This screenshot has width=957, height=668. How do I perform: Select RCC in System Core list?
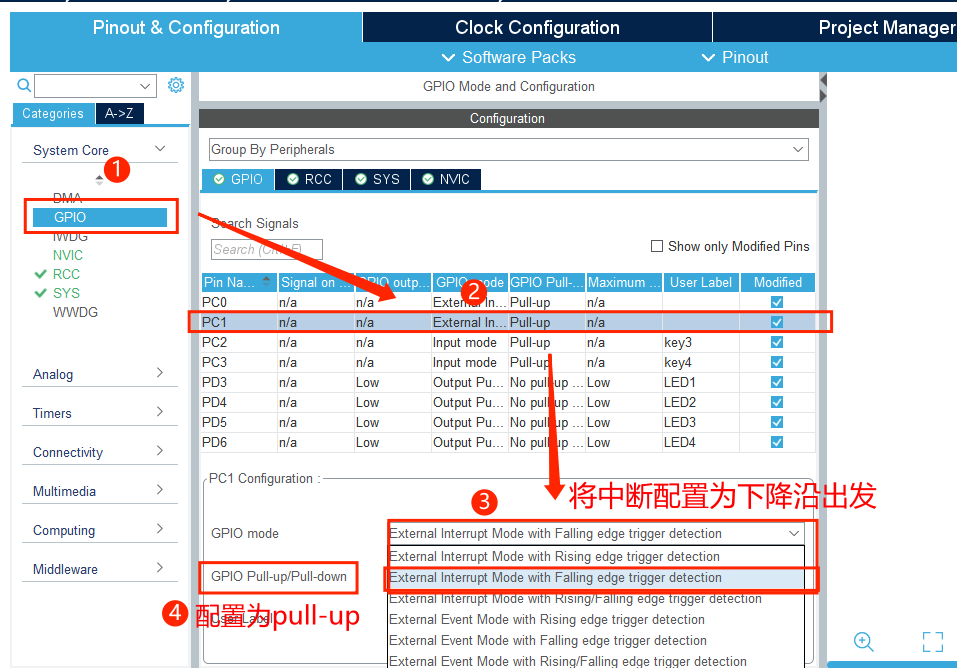coord(66,274)
